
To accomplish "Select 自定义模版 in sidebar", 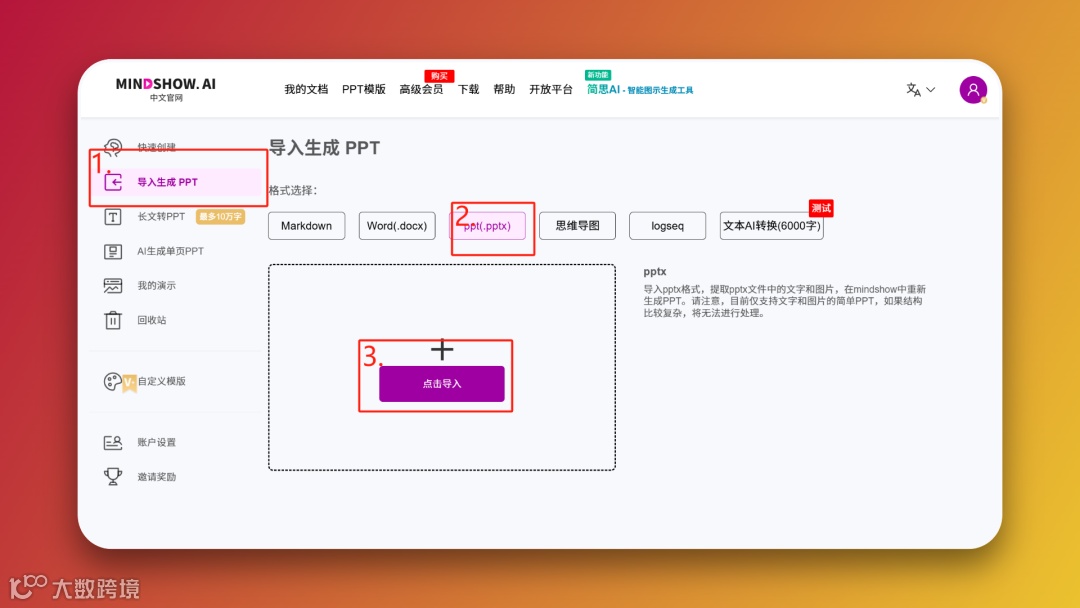I will coord(162,381).
